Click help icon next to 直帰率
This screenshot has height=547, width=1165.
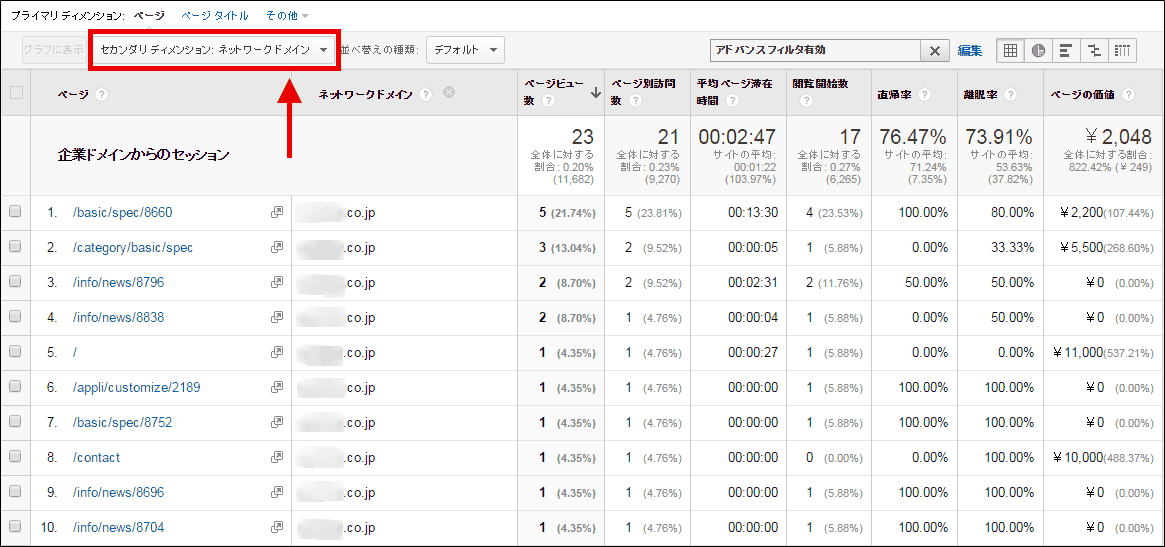pyautogui.click(x=924, y=94)
